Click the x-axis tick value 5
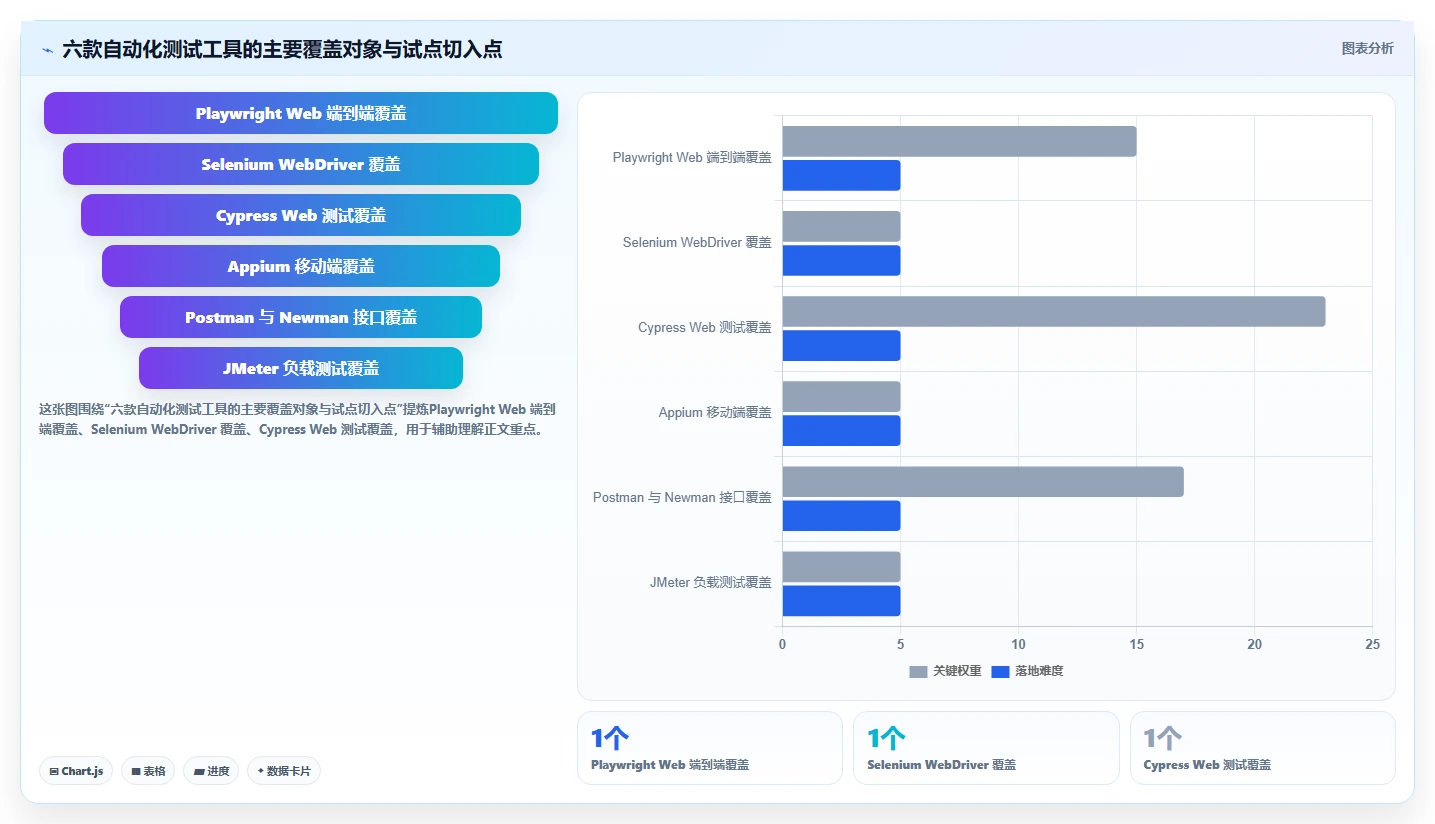 (x=900, y=645)
